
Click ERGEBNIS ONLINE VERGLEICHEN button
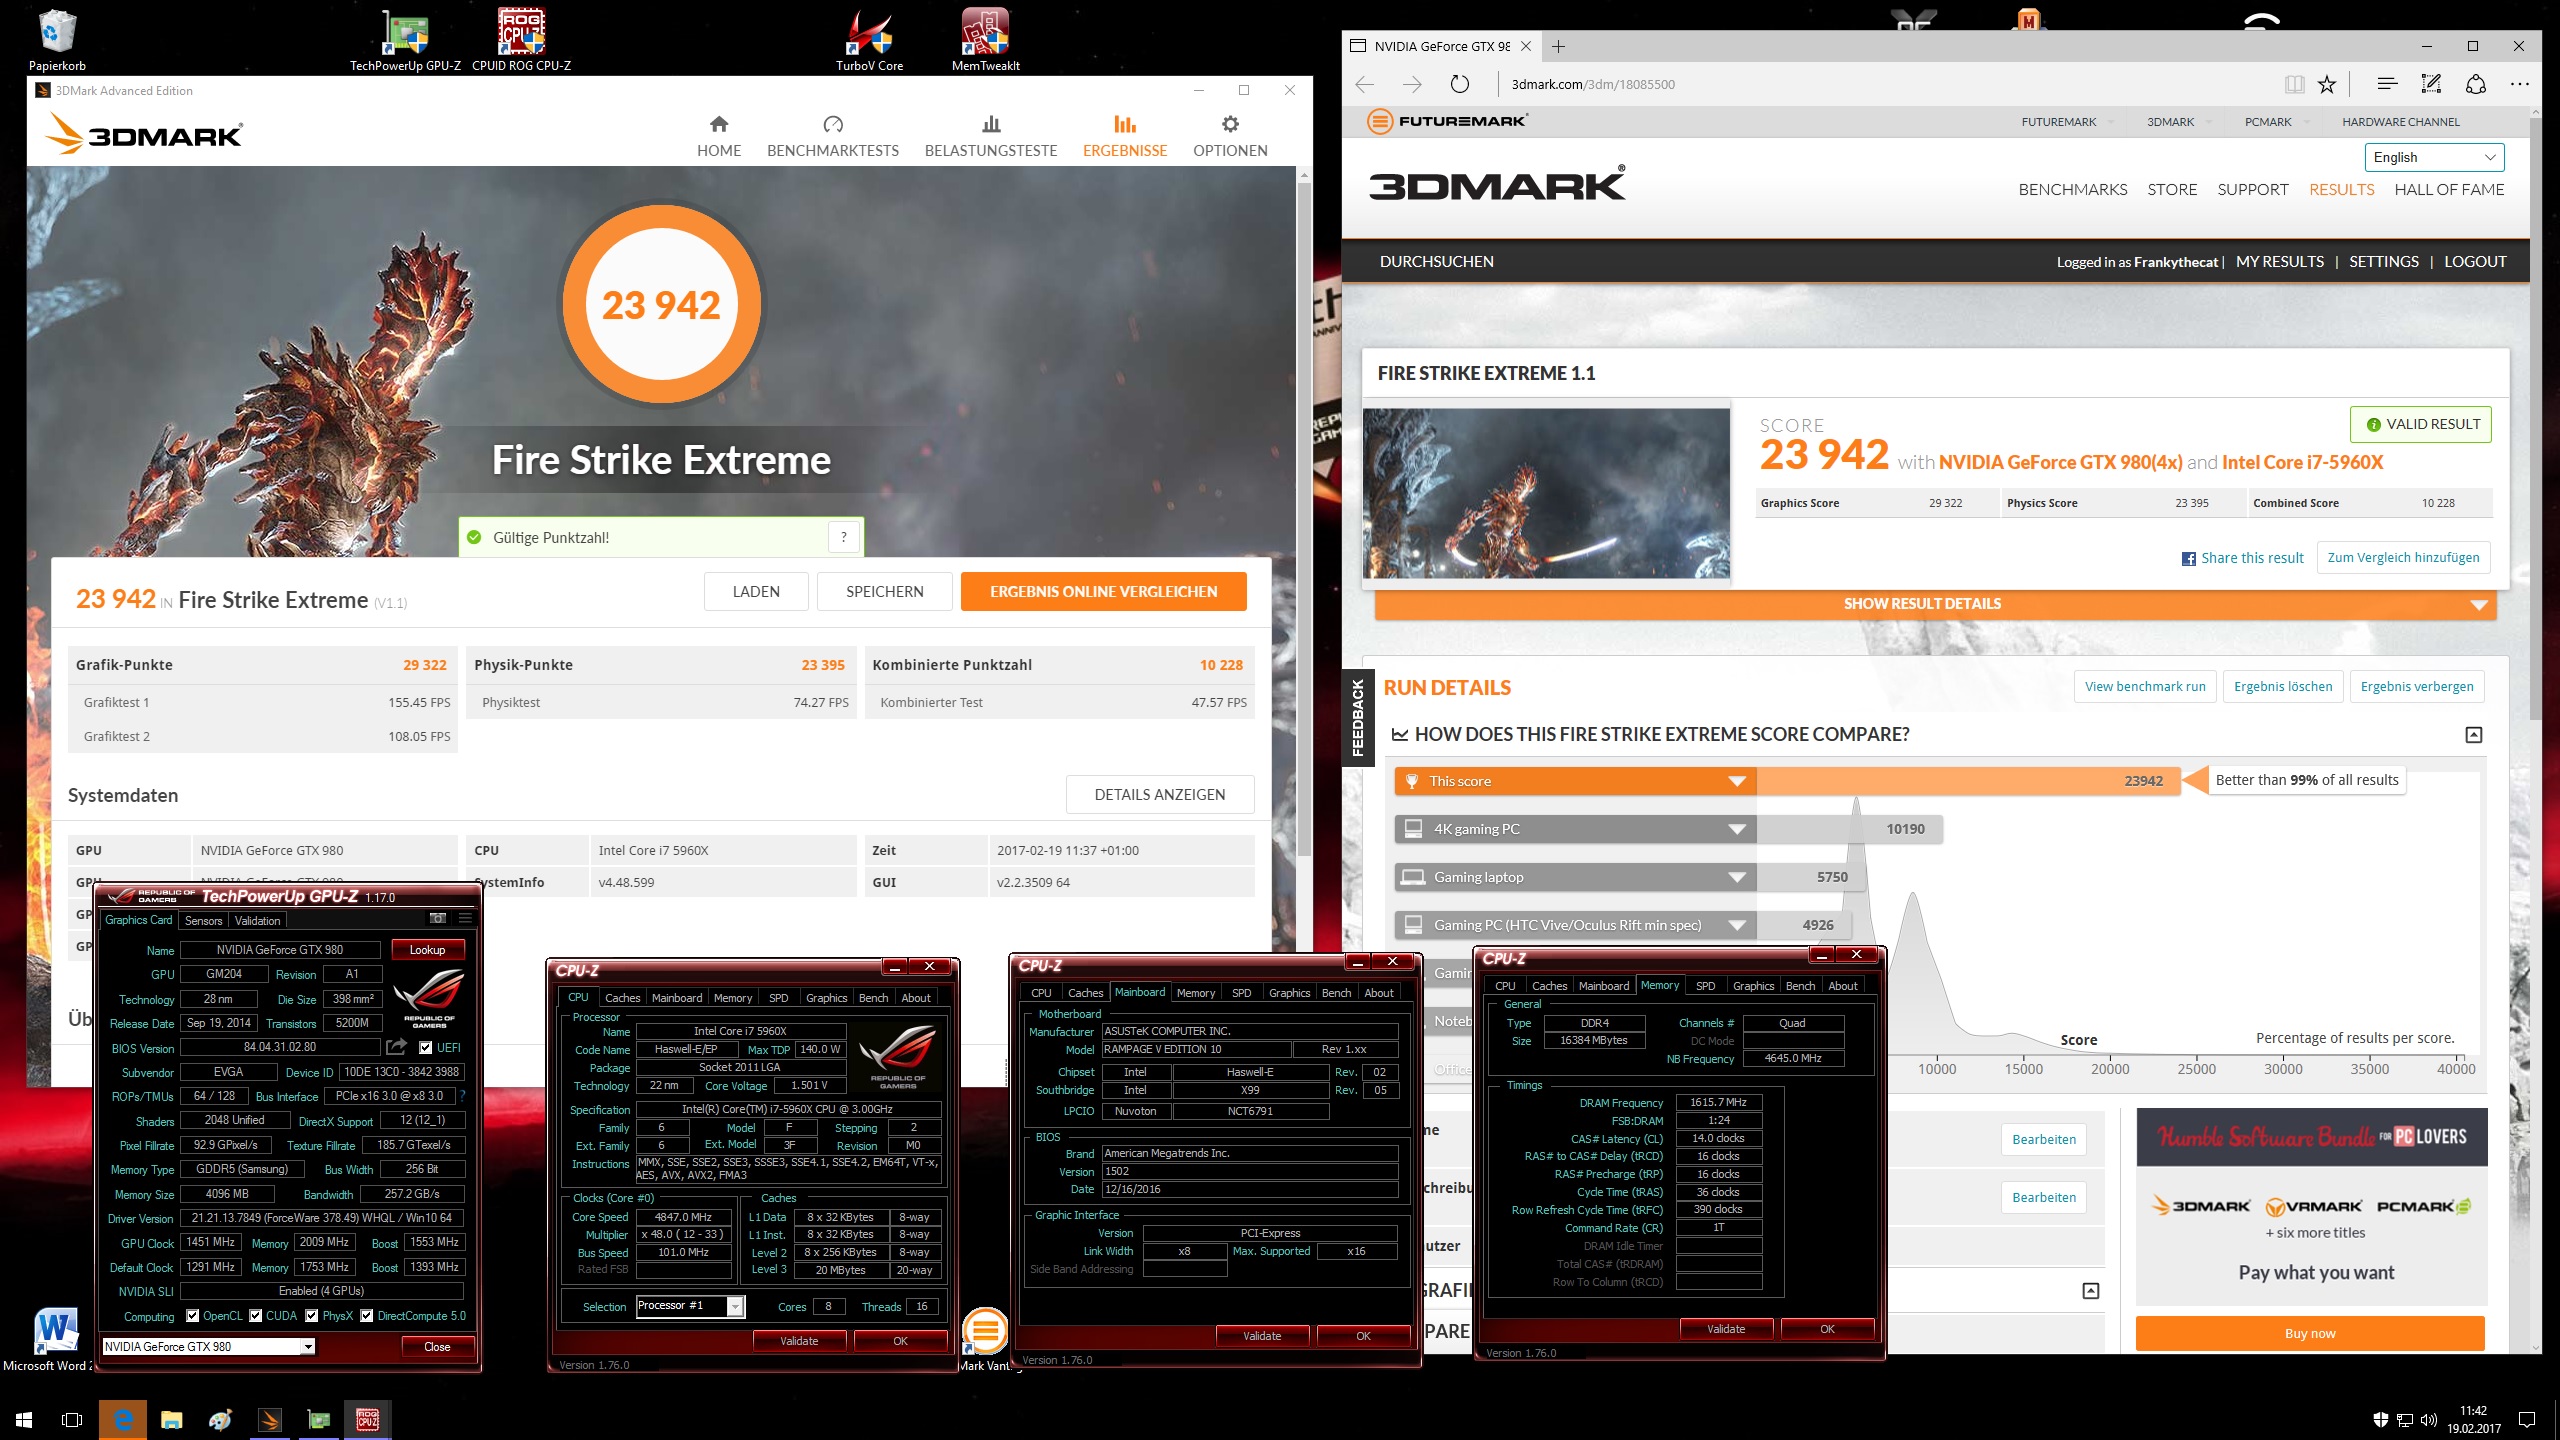tap(1103, 592)
